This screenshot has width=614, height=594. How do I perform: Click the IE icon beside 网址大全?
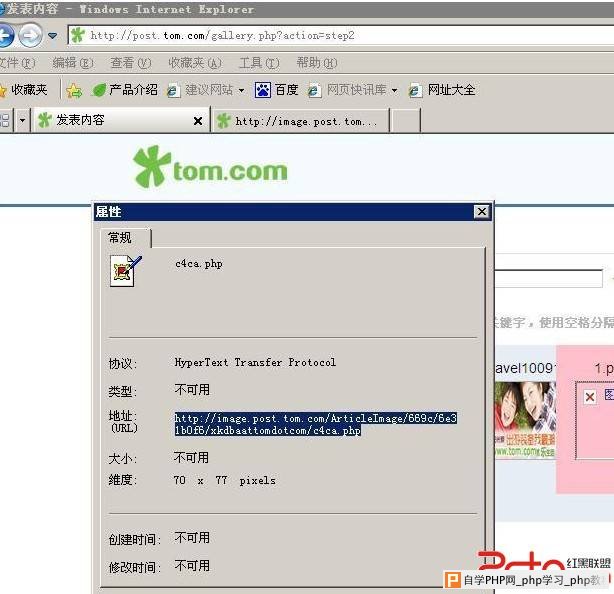(415, 90)
